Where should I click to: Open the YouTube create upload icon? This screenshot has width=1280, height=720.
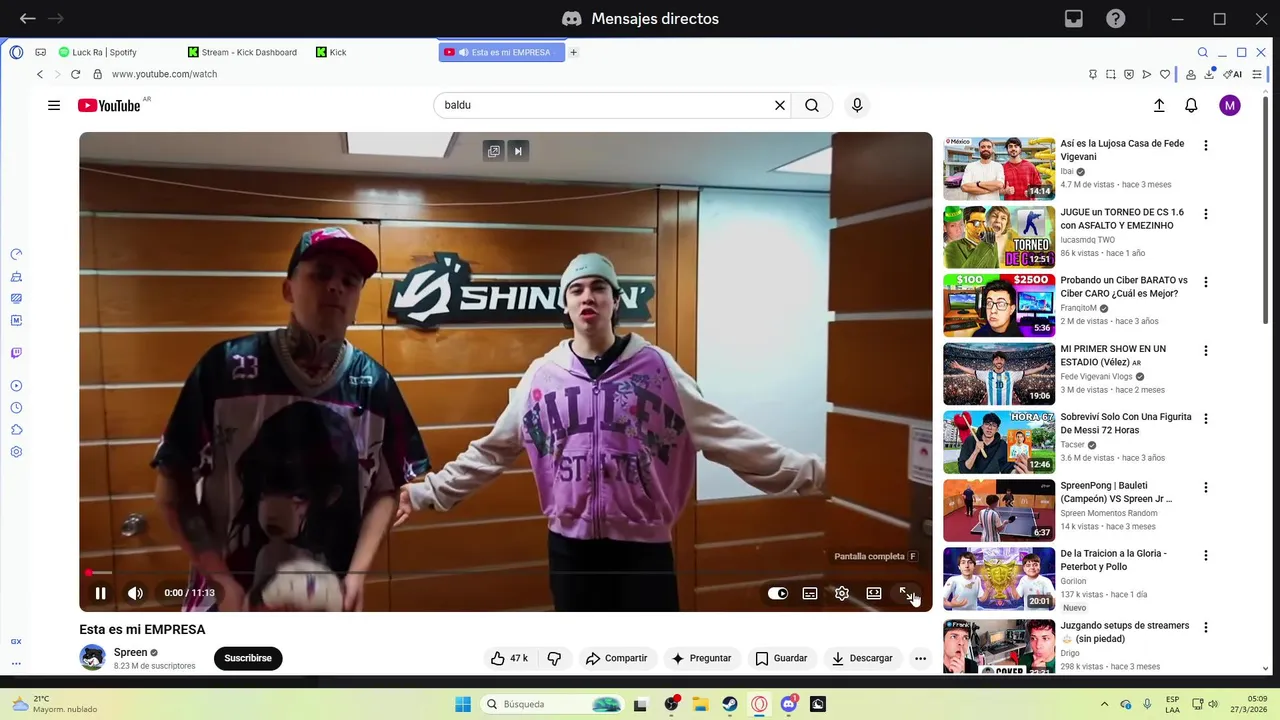coord(1159,105)
